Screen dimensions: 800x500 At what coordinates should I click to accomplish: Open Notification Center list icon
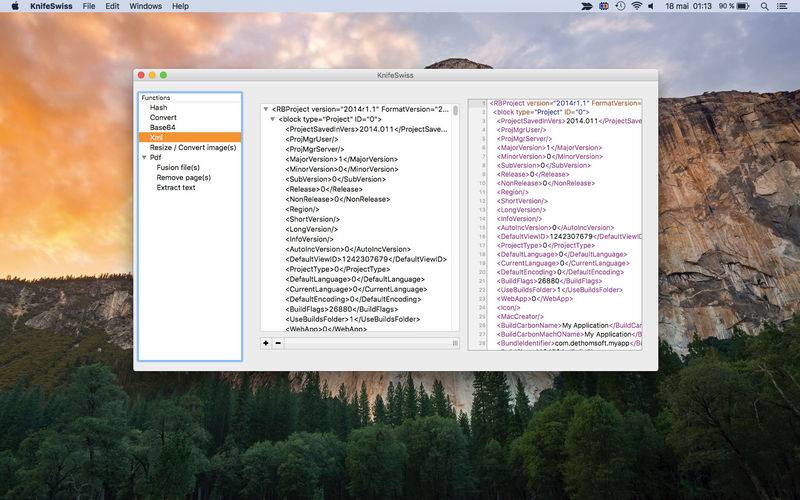click(x=782, y=6)
